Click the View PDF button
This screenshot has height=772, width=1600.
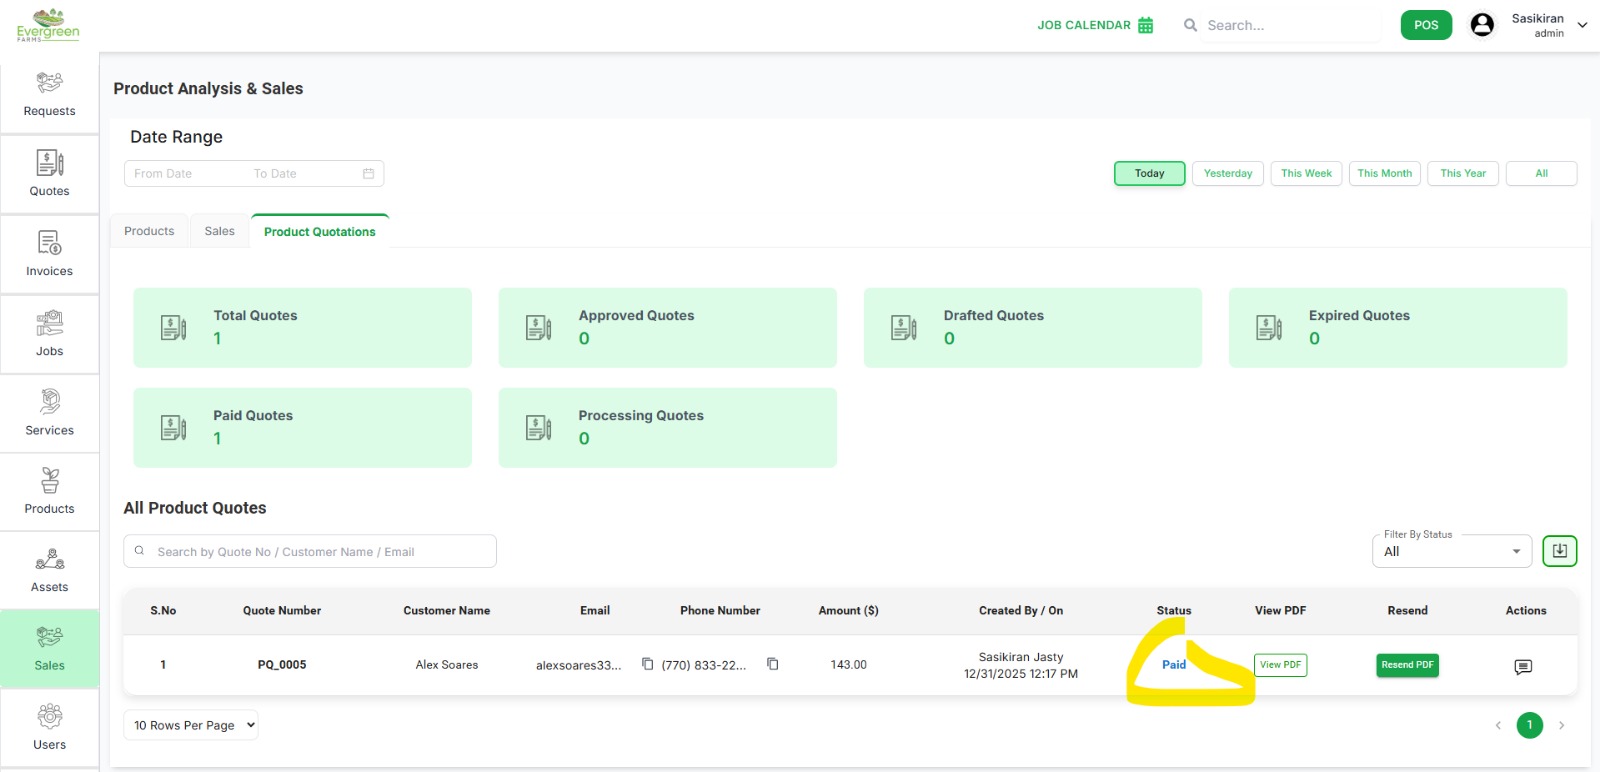coord(1280,665)
